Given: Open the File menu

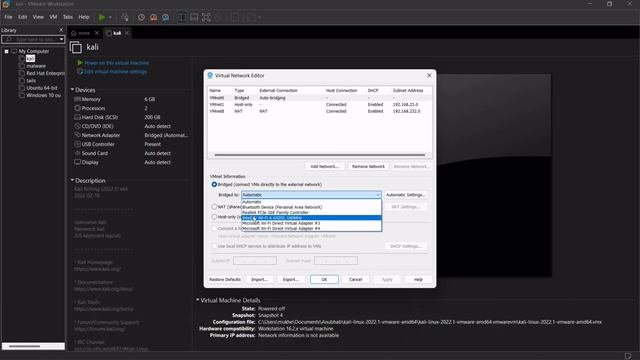Looking at the screenshot, I should pyautogui.click(x=8, y=17).
